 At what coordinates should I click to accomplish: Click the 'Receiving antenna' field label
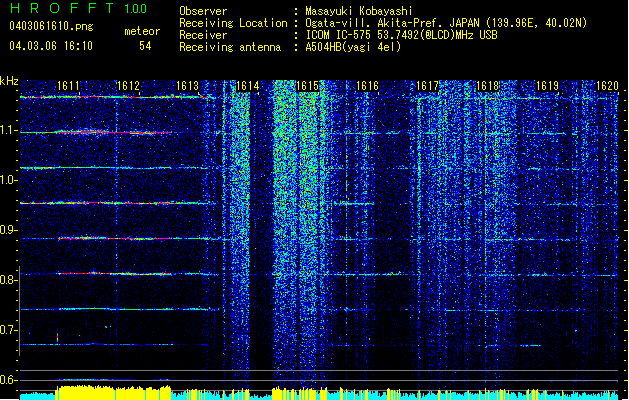coord(230,47)
